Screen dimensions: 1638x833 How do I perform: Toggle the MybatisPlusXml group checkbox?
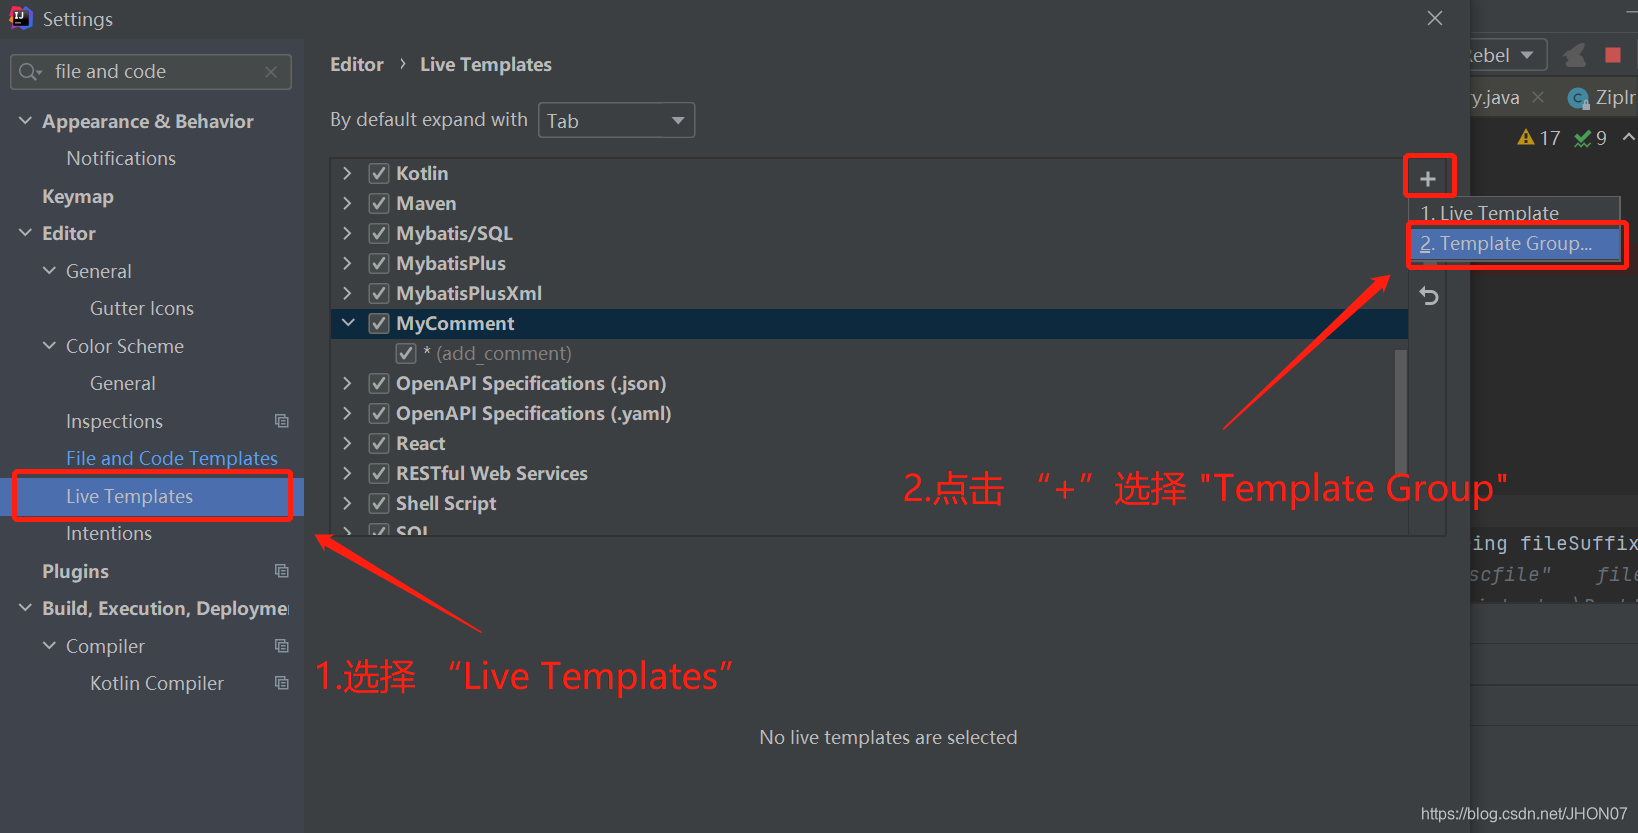click(x=379, y=293)
